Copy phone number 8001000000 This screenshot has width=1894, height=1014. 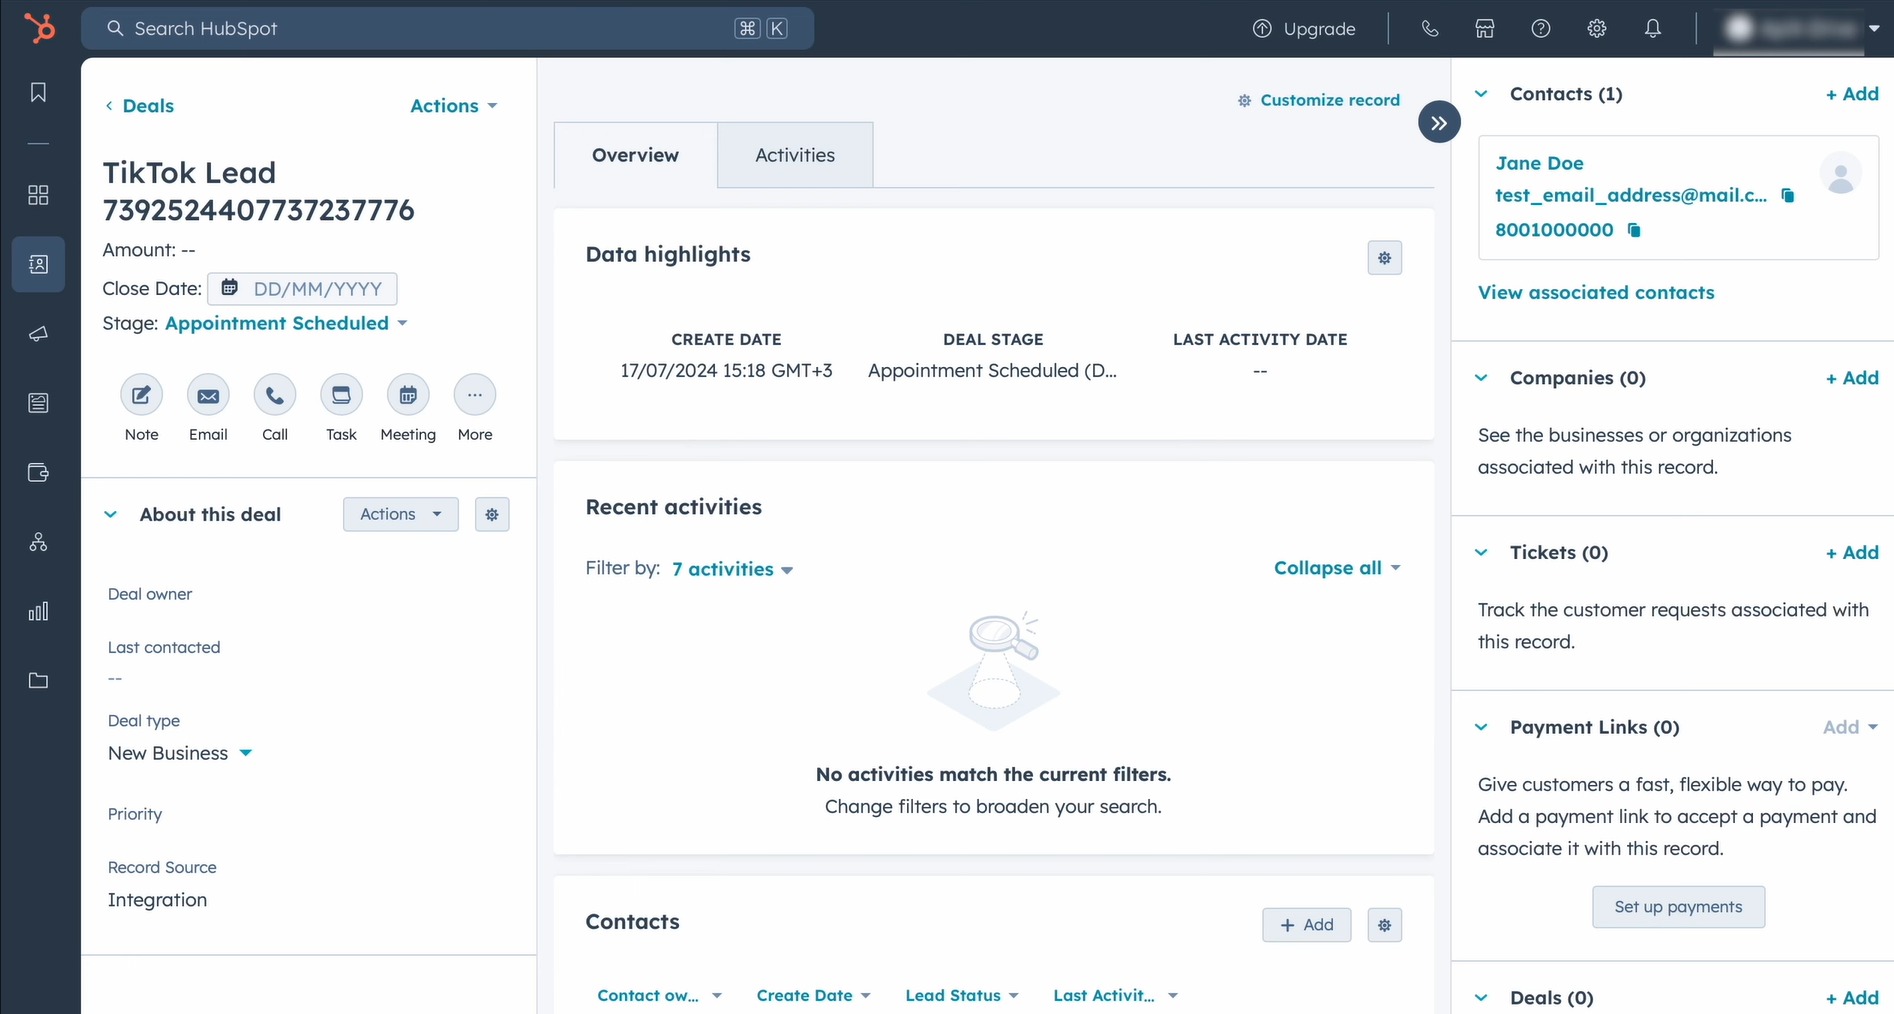[1634, 230]
